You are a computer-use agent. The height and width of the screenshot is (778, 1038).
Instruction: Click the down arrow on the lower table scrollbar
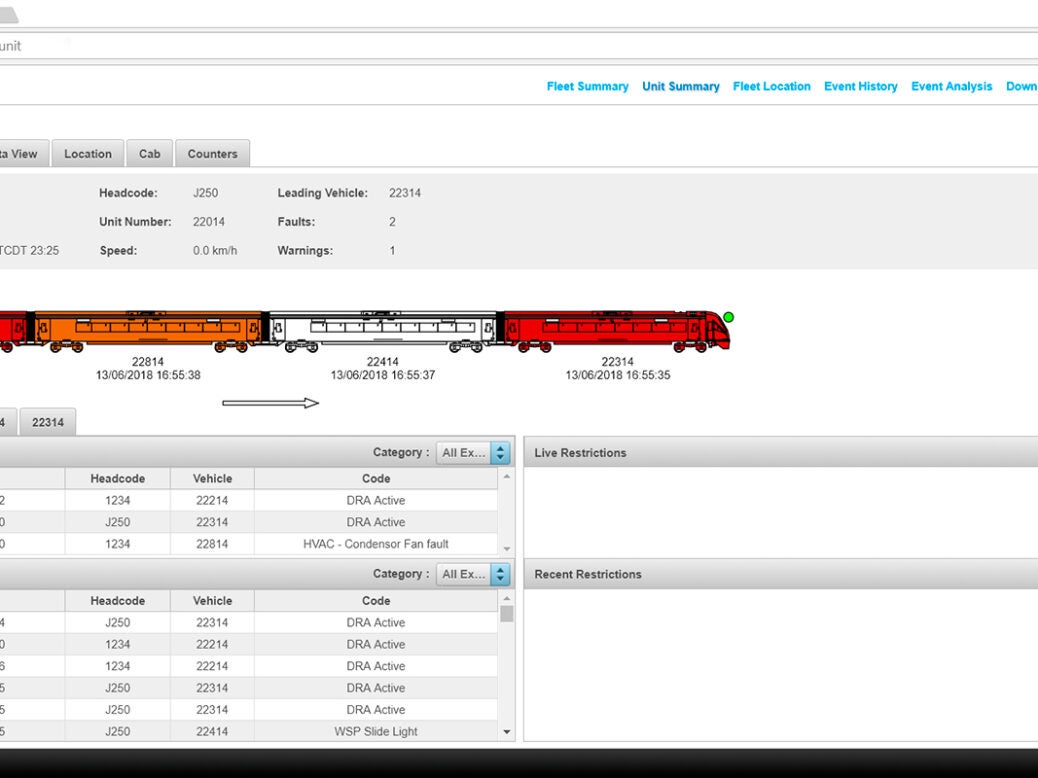tap(507, 731)
